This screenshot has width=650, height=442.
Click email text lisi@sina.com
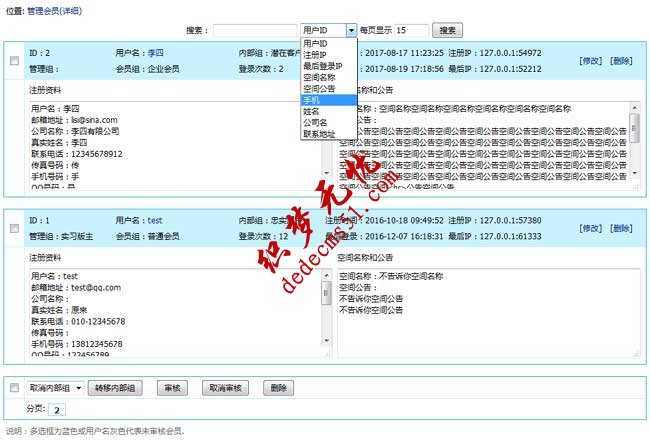click(95, 120)
